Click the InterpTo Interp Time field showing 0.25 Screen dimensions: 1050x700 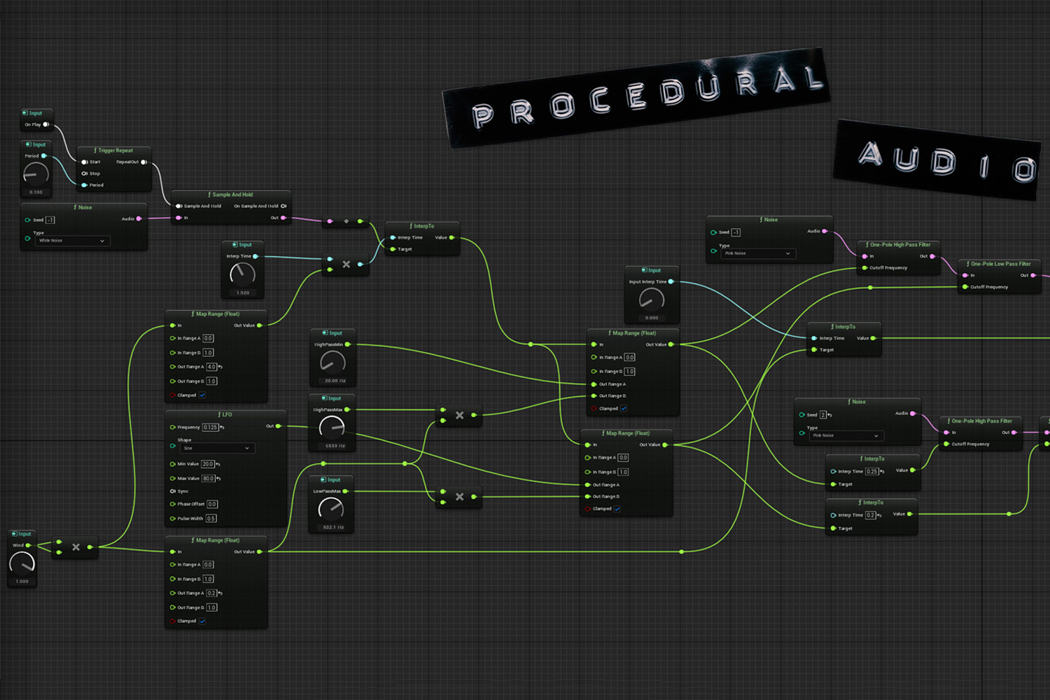872,472
